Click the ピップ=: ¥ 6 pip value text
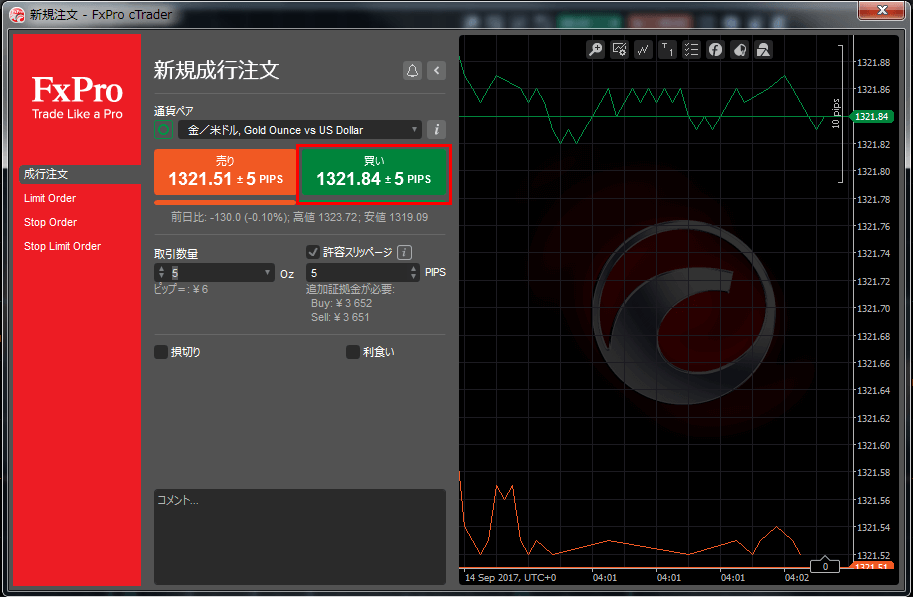 click(x=181, y=289)
